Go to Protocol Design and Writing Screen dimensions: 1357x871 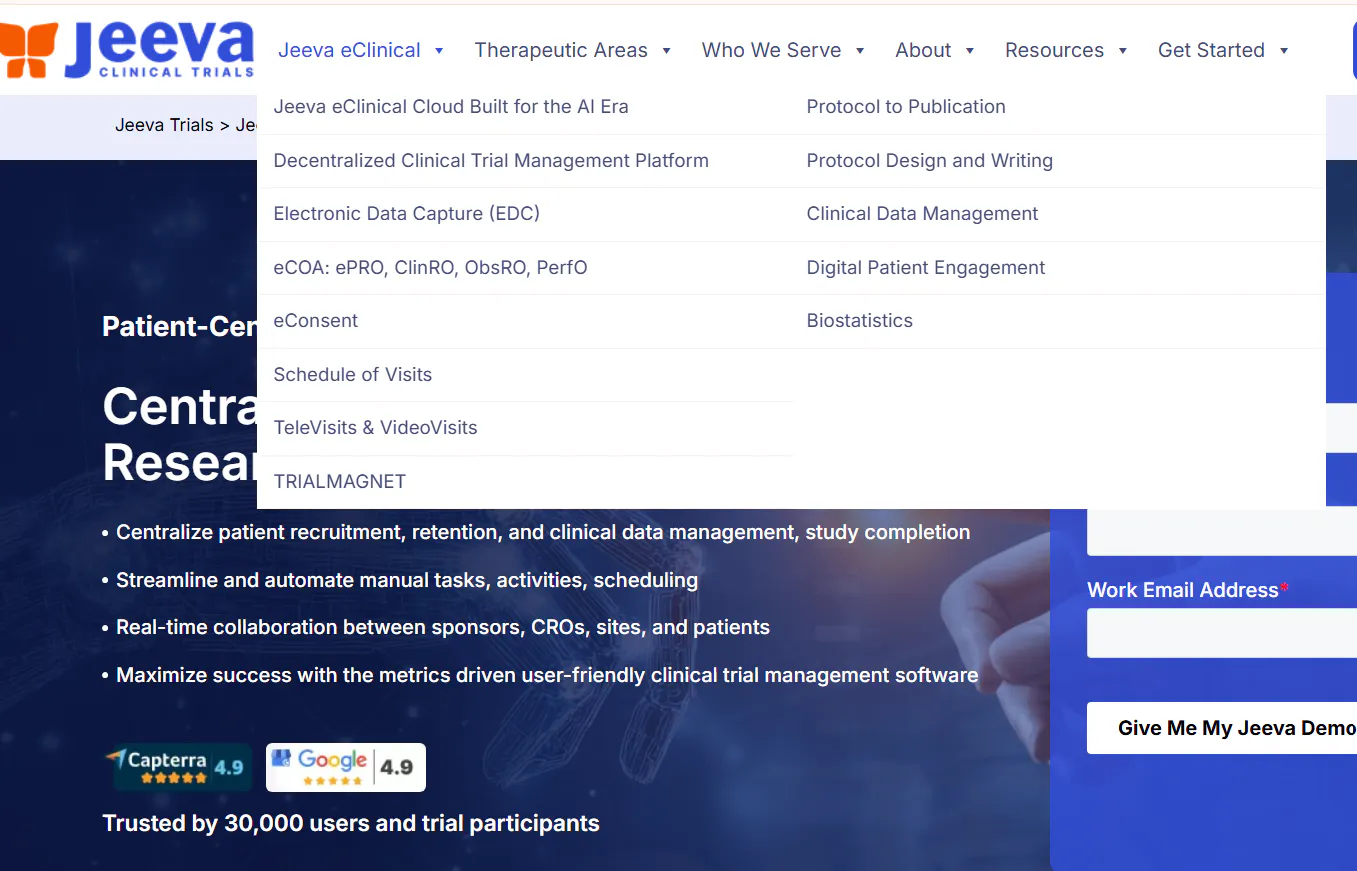(x=930, y=160)
